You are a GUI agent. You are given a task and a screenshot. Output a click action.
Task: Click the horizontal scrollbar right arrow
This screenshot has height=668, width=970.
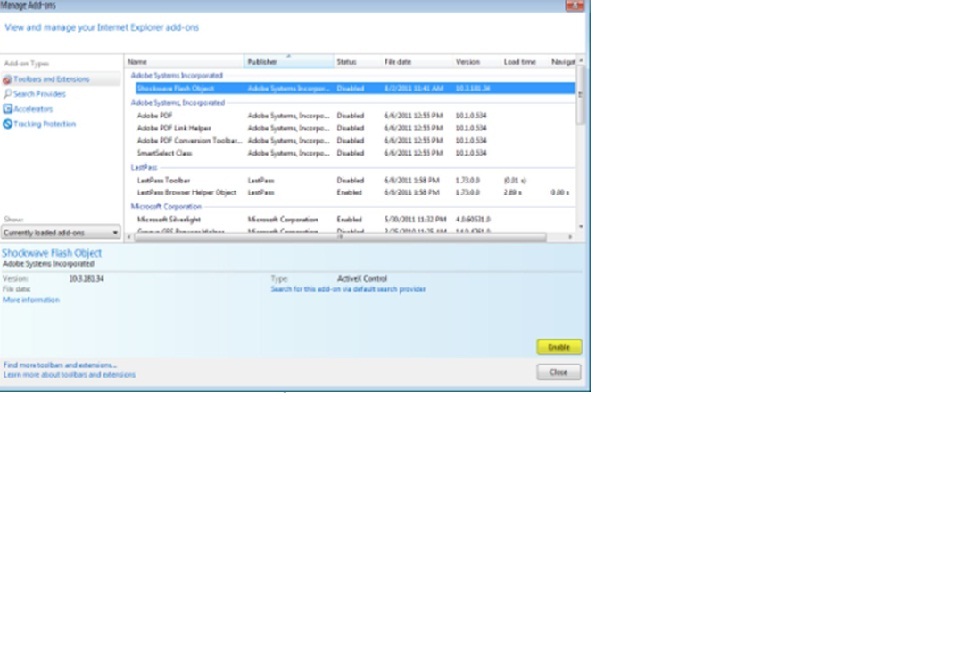(x=570, y=237)
